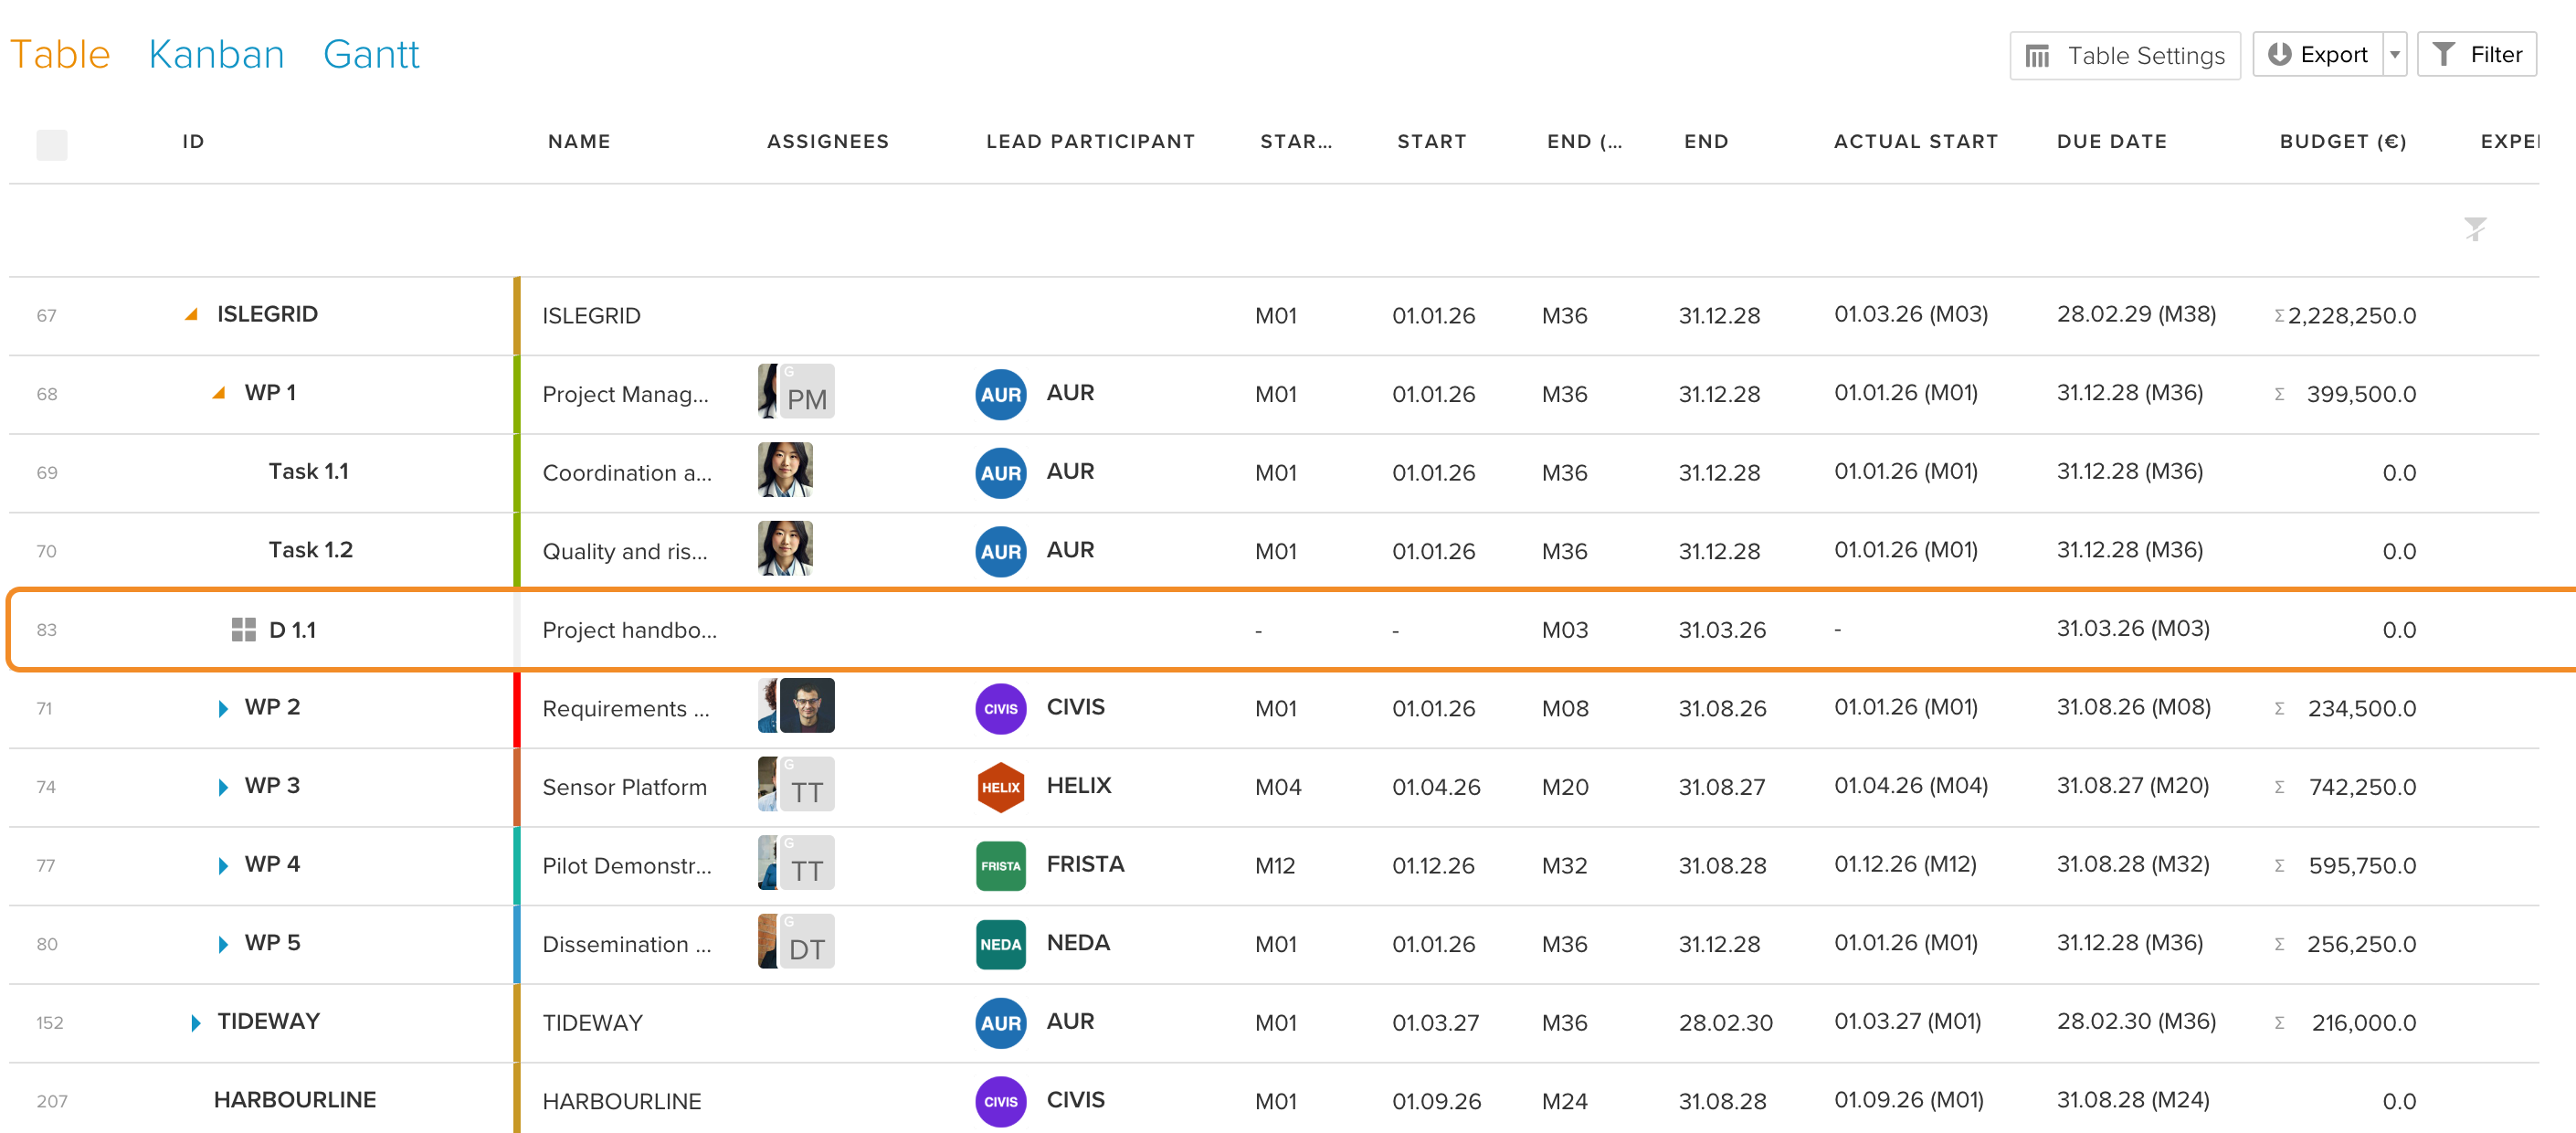Screen dimensions: 2576x1133
Task: Click the FRISTA green badge
Action: pyautogui.click(x=1000, y=865)
